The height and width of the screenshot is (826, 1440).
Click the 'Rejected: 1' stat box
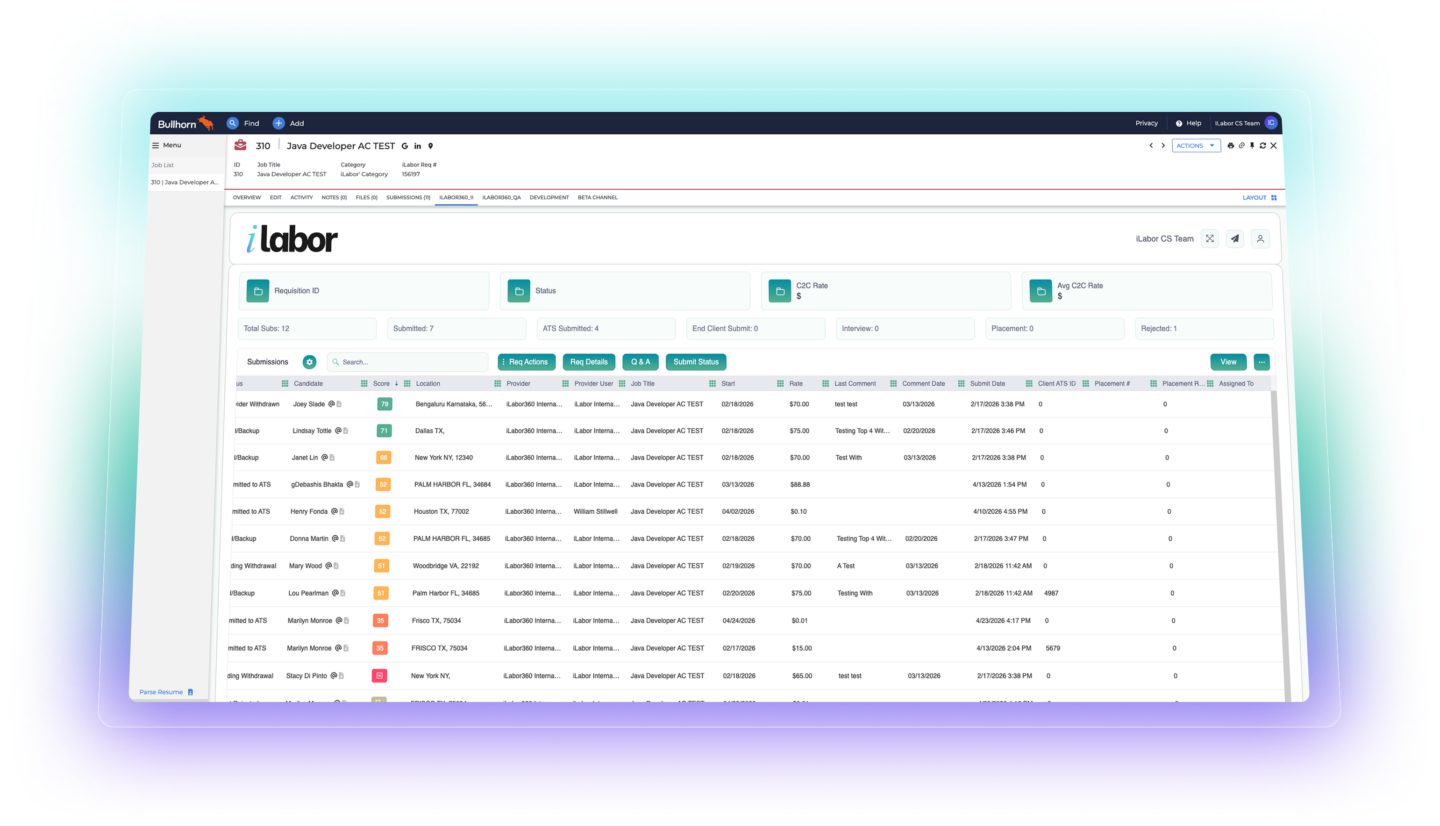point(1204,328)
